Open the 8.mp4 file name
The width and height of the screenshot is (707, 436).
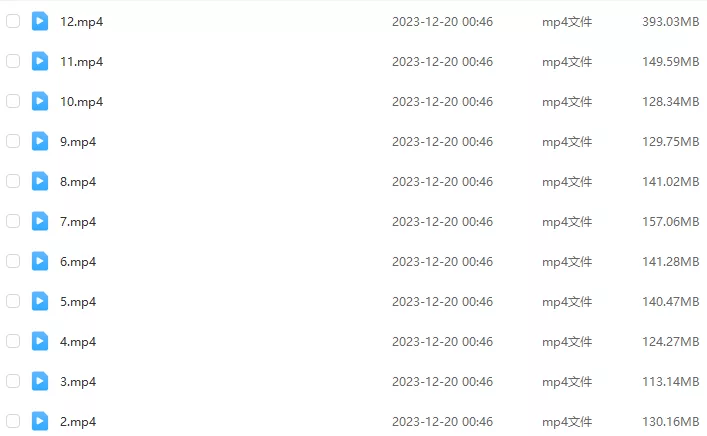point(78,182)
